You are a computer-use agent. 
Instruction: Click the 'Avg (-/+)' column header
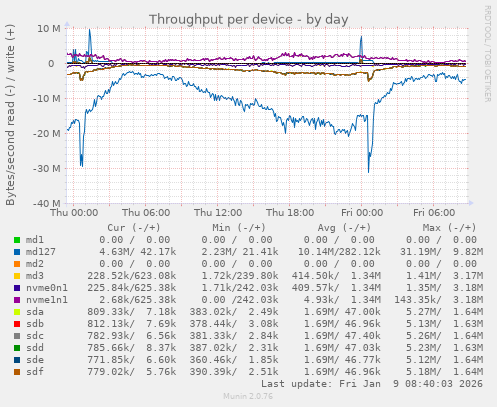click(344, 228)
